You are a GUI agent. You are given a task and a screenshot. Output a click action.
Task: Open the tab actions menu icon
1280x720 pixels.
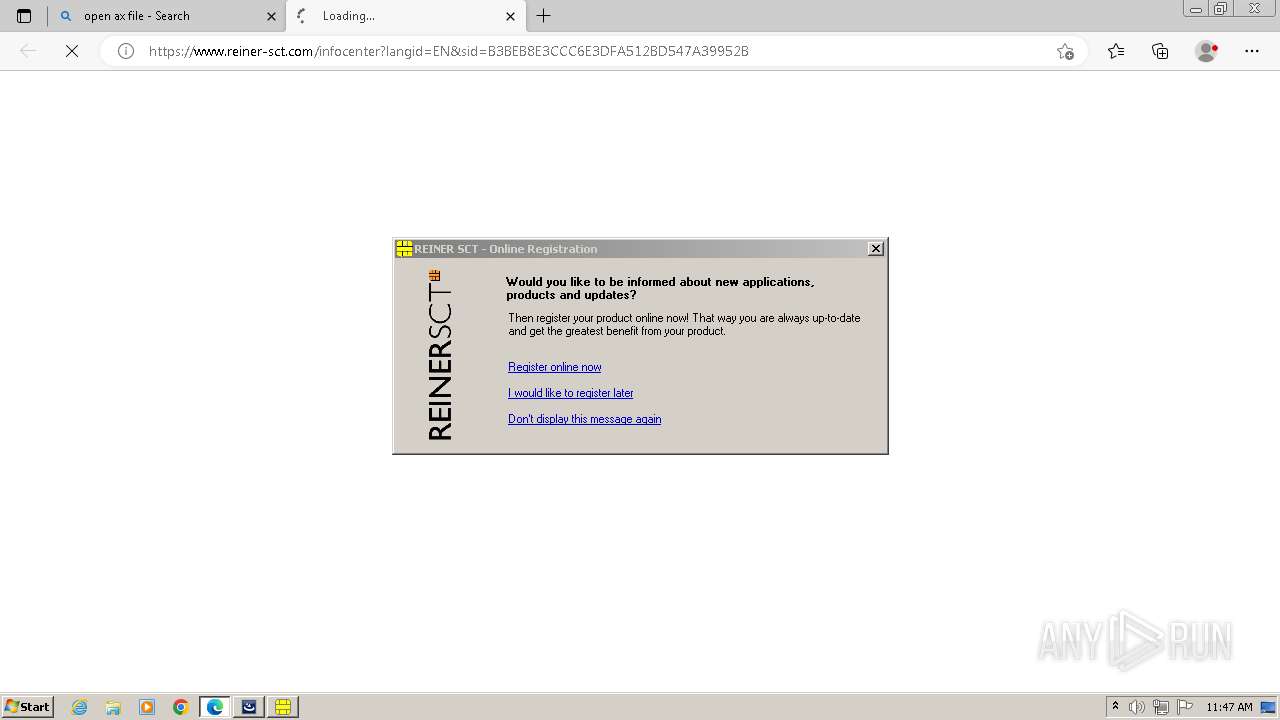point(24,16)
